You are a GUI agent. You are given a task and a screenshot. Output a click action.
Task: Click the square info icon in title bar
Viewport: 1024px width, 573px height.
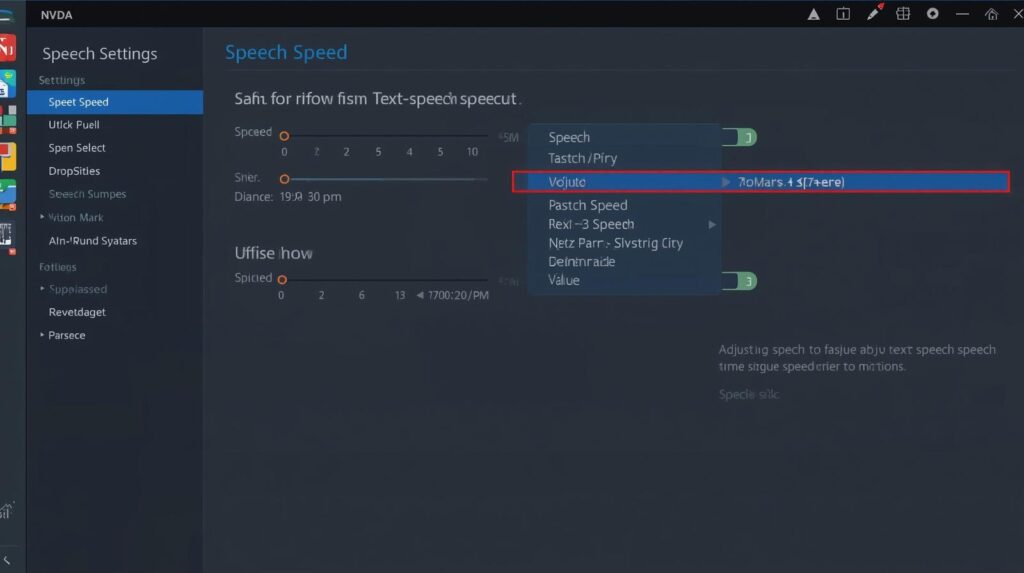click(x=843, y=14)
